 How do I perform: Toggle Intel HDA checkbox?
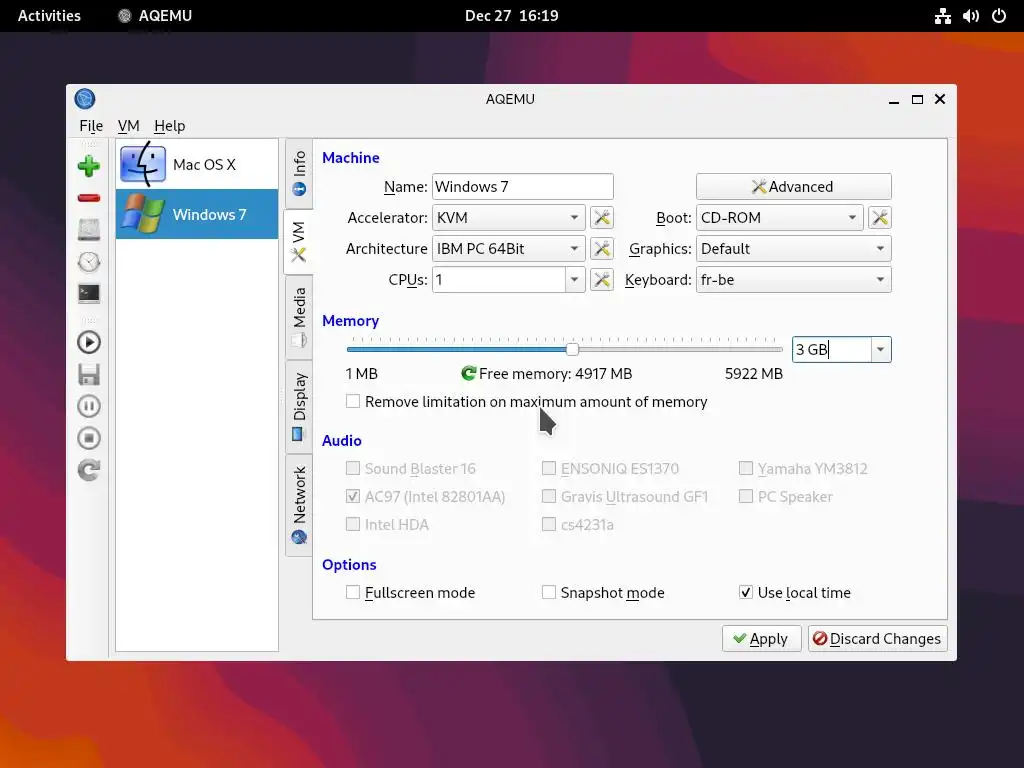tap(353, 524)
